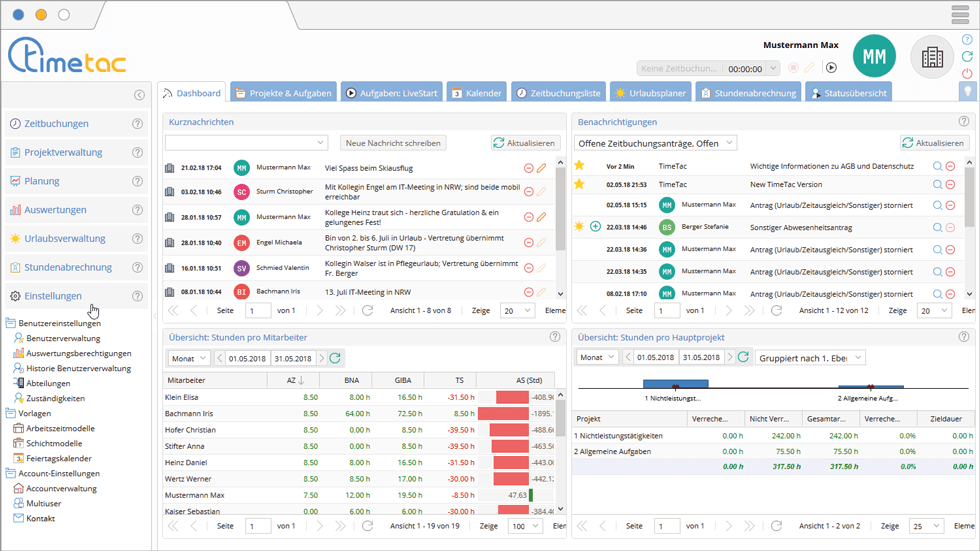Delete the Sturm Christopher short message

click(529, 192)
